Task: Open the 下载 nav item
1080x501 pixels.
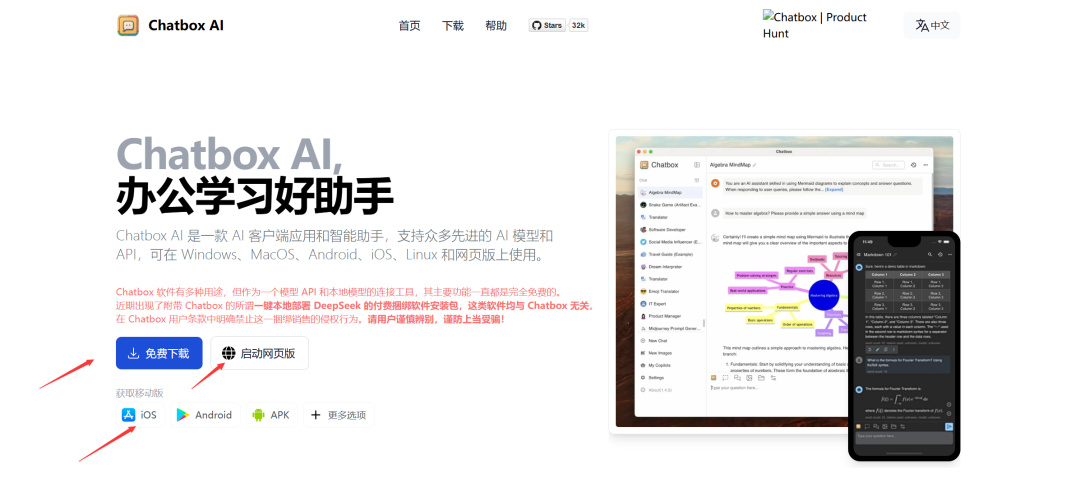Action: point(453,25)
